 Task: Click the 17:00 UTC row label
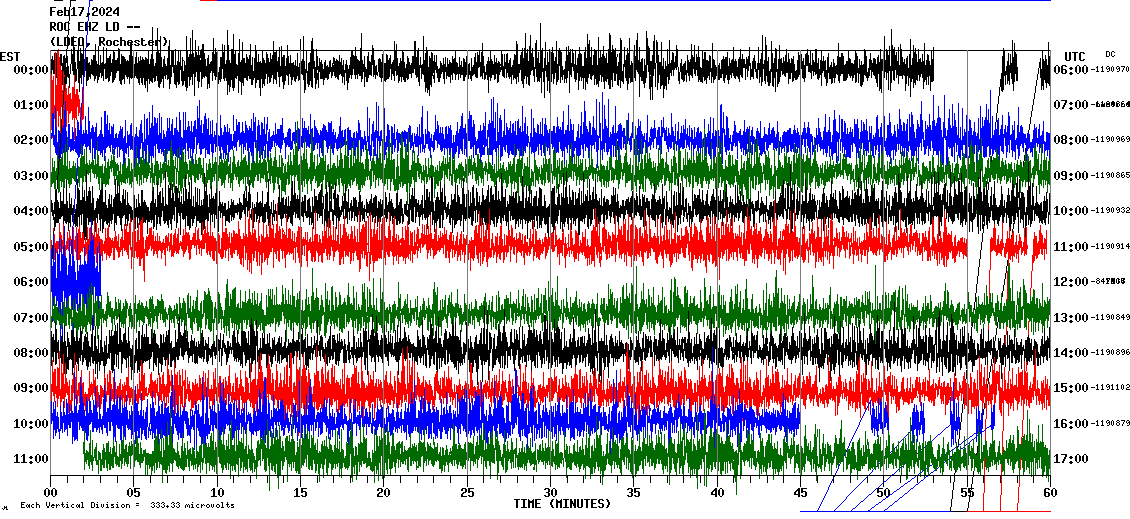(x=1071, y=459)
